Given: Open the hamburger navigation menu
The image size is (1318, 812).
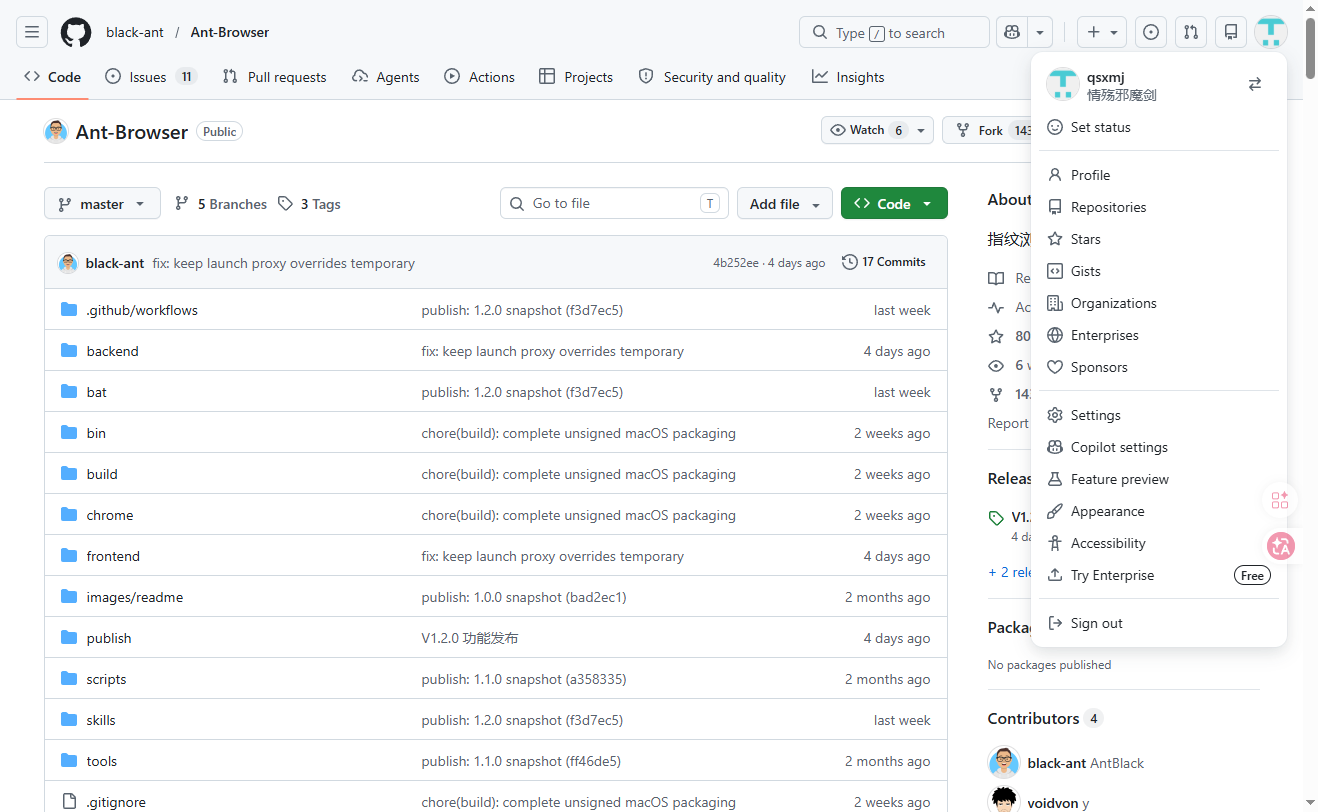Looking at the screenshot, I should pyautogui.click(x=32, y=32).
